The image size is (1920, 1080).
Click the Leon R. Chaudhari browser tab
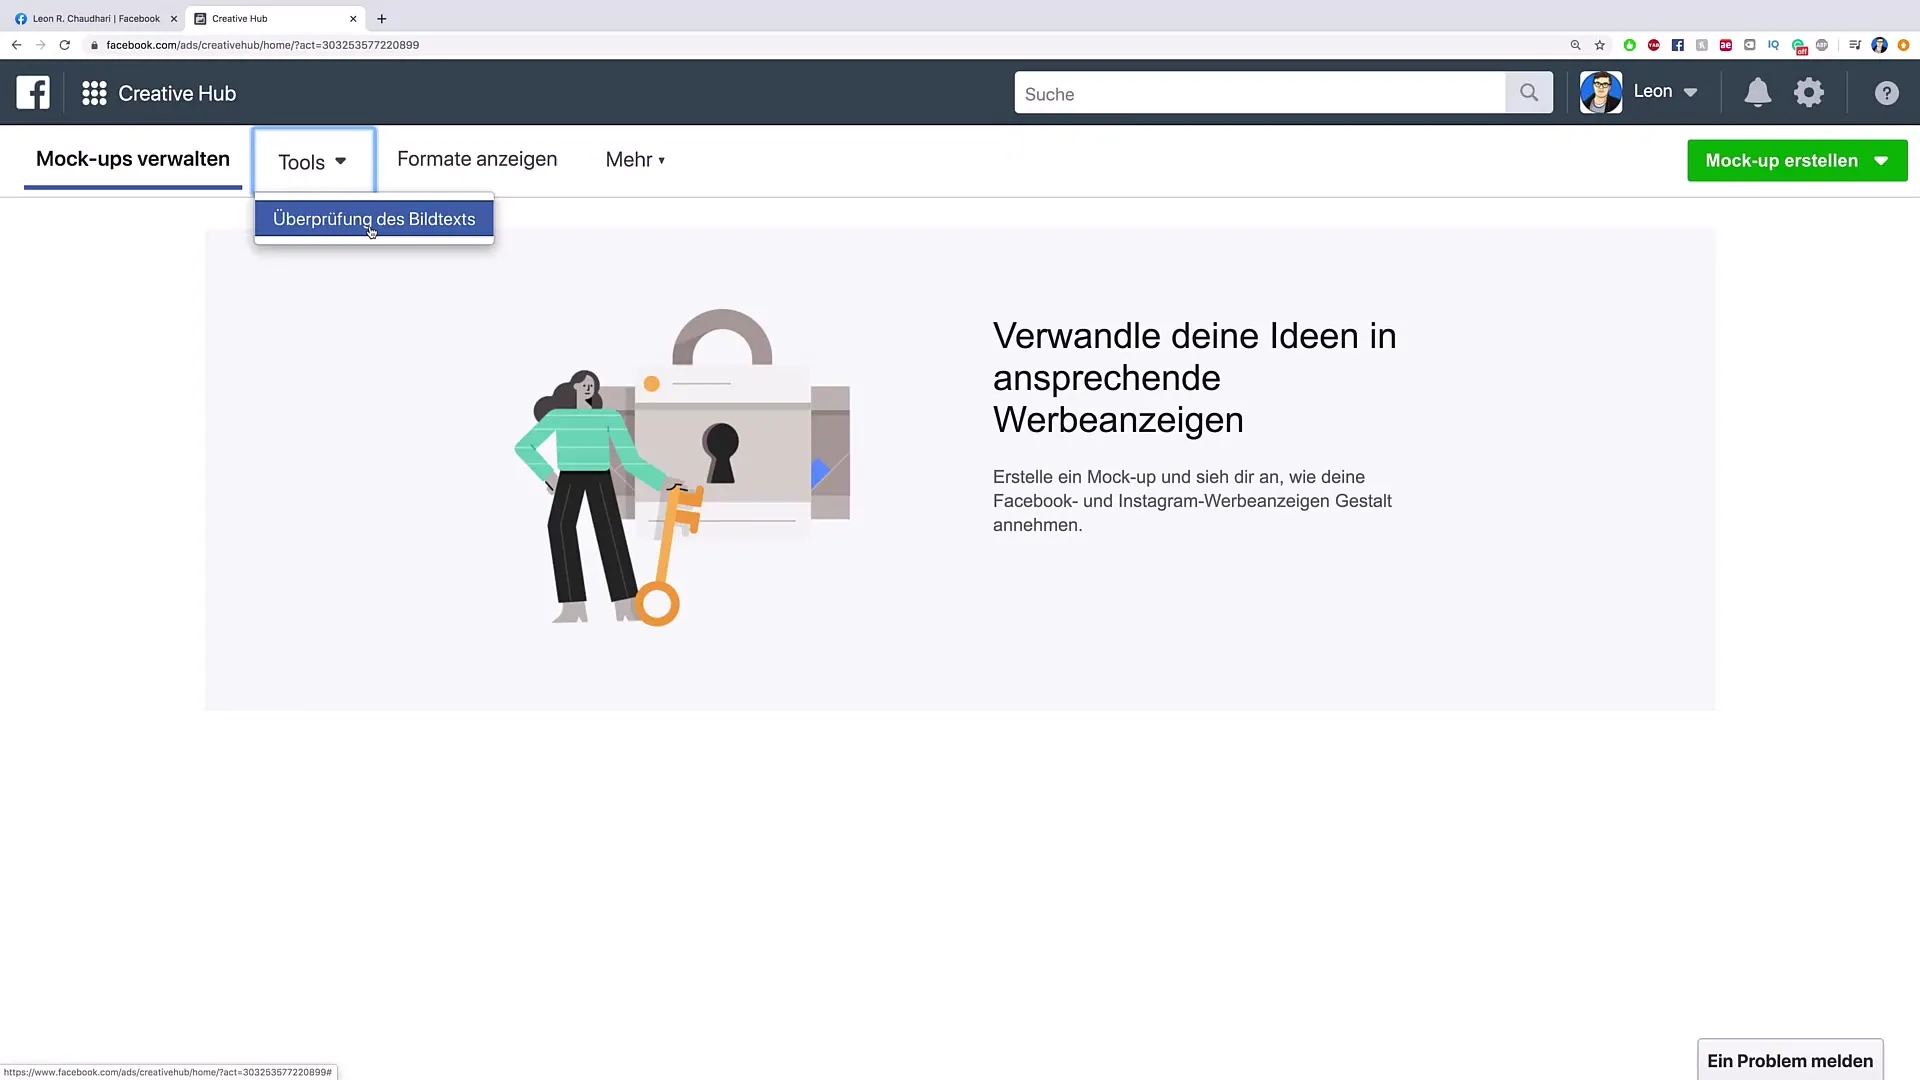point(95,18)
